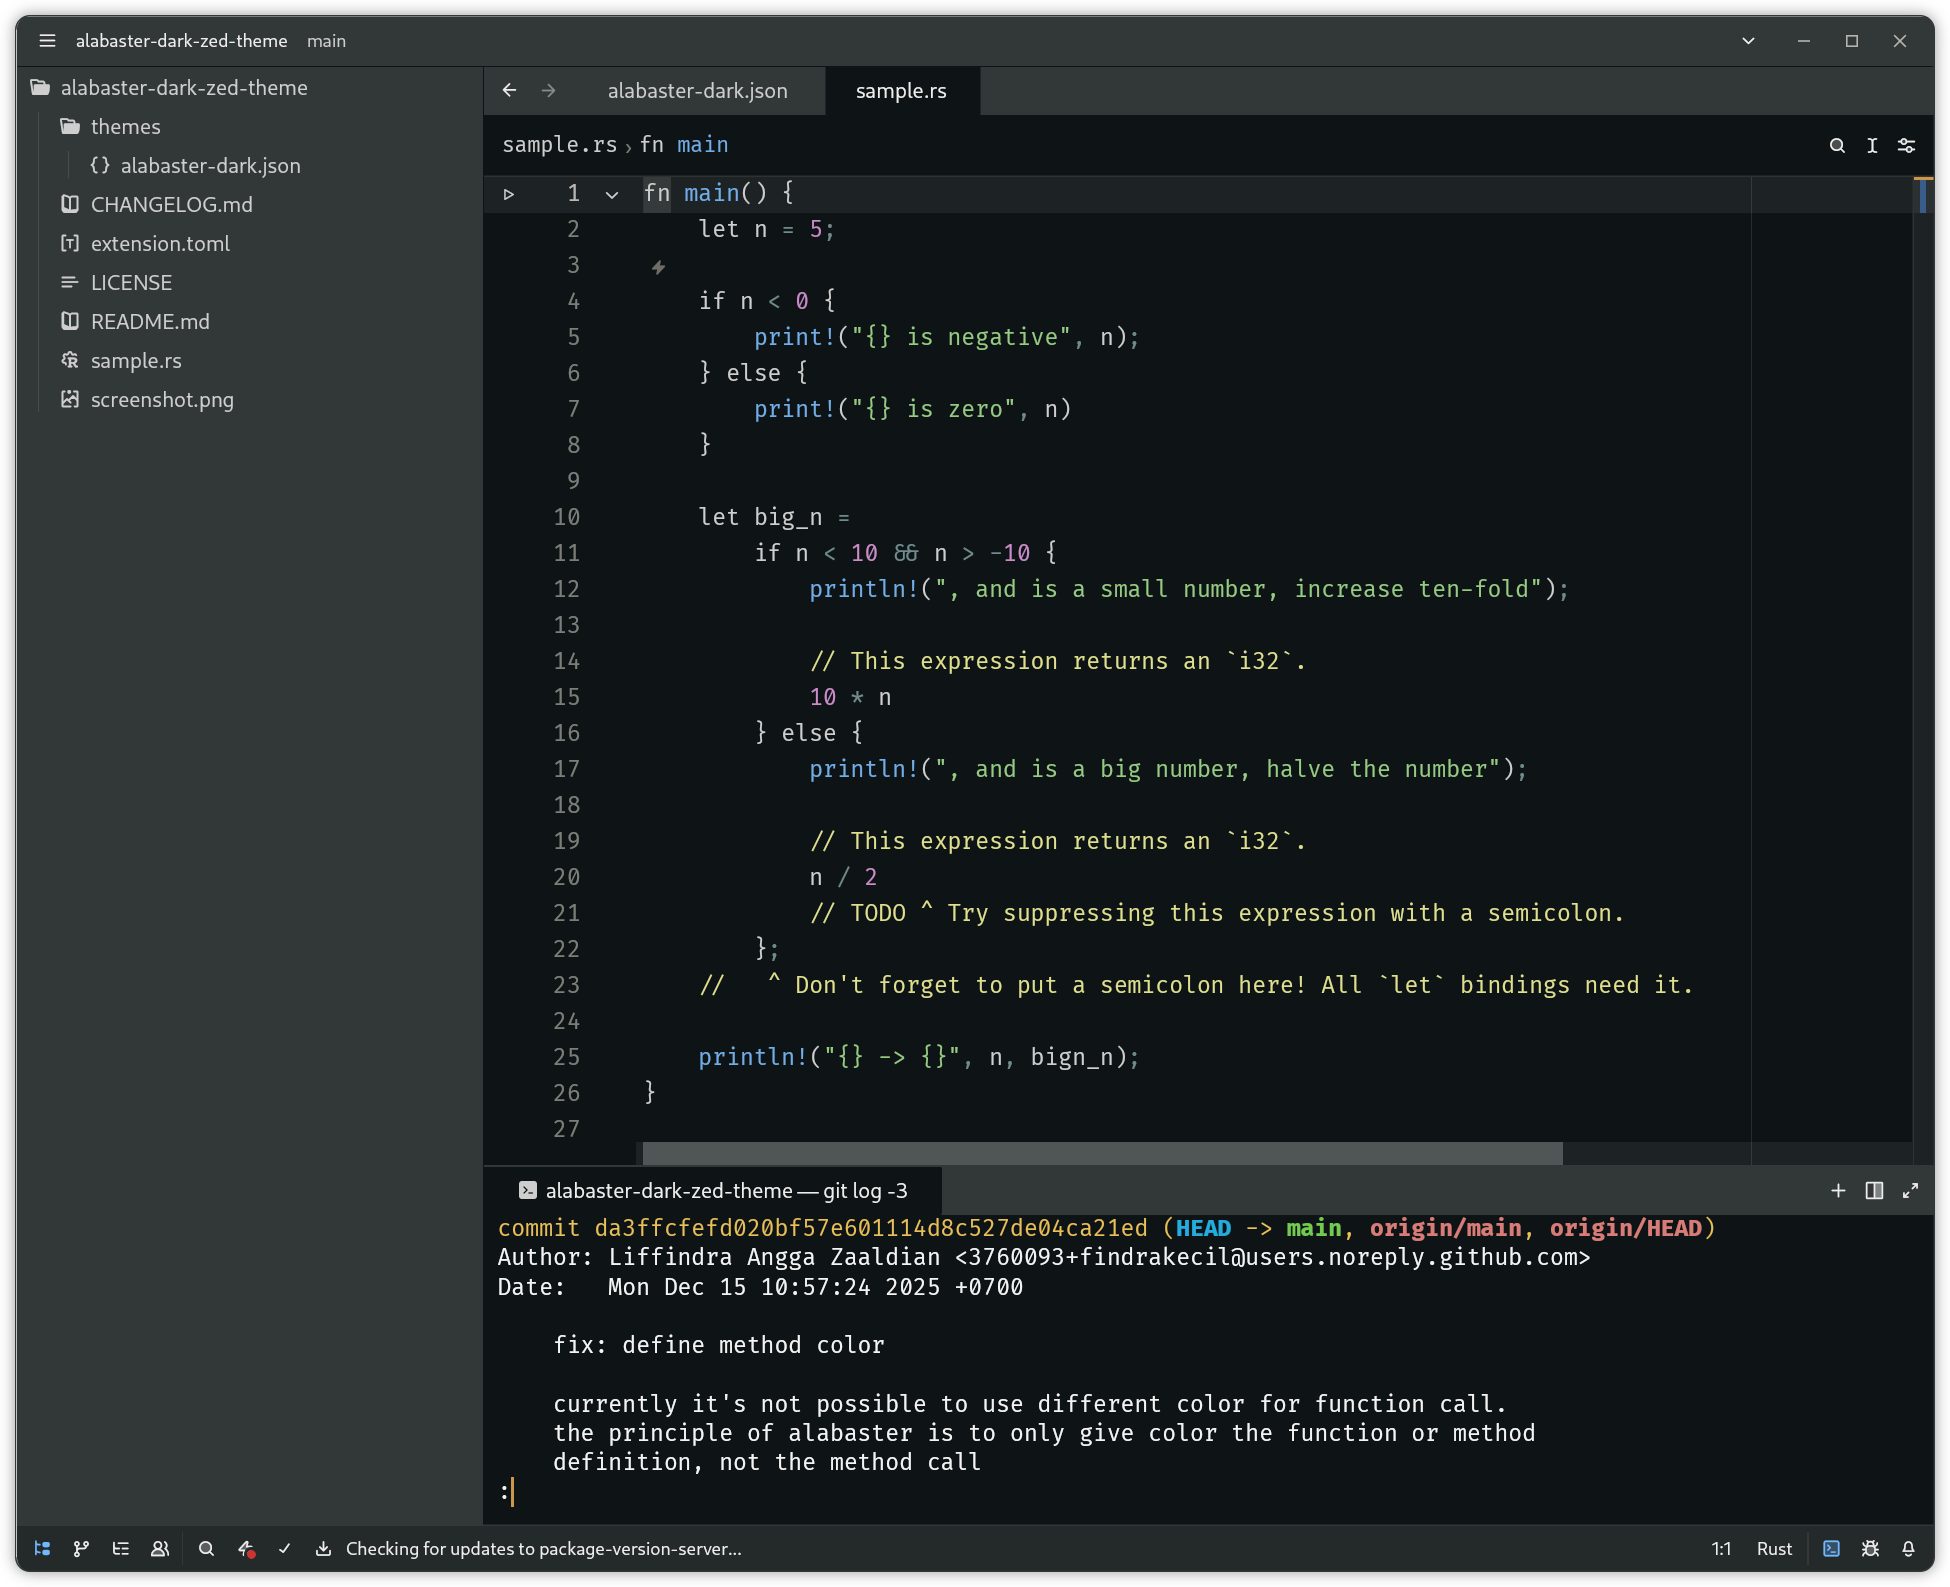Go forward with the right arrow

(x=548, y=90)
